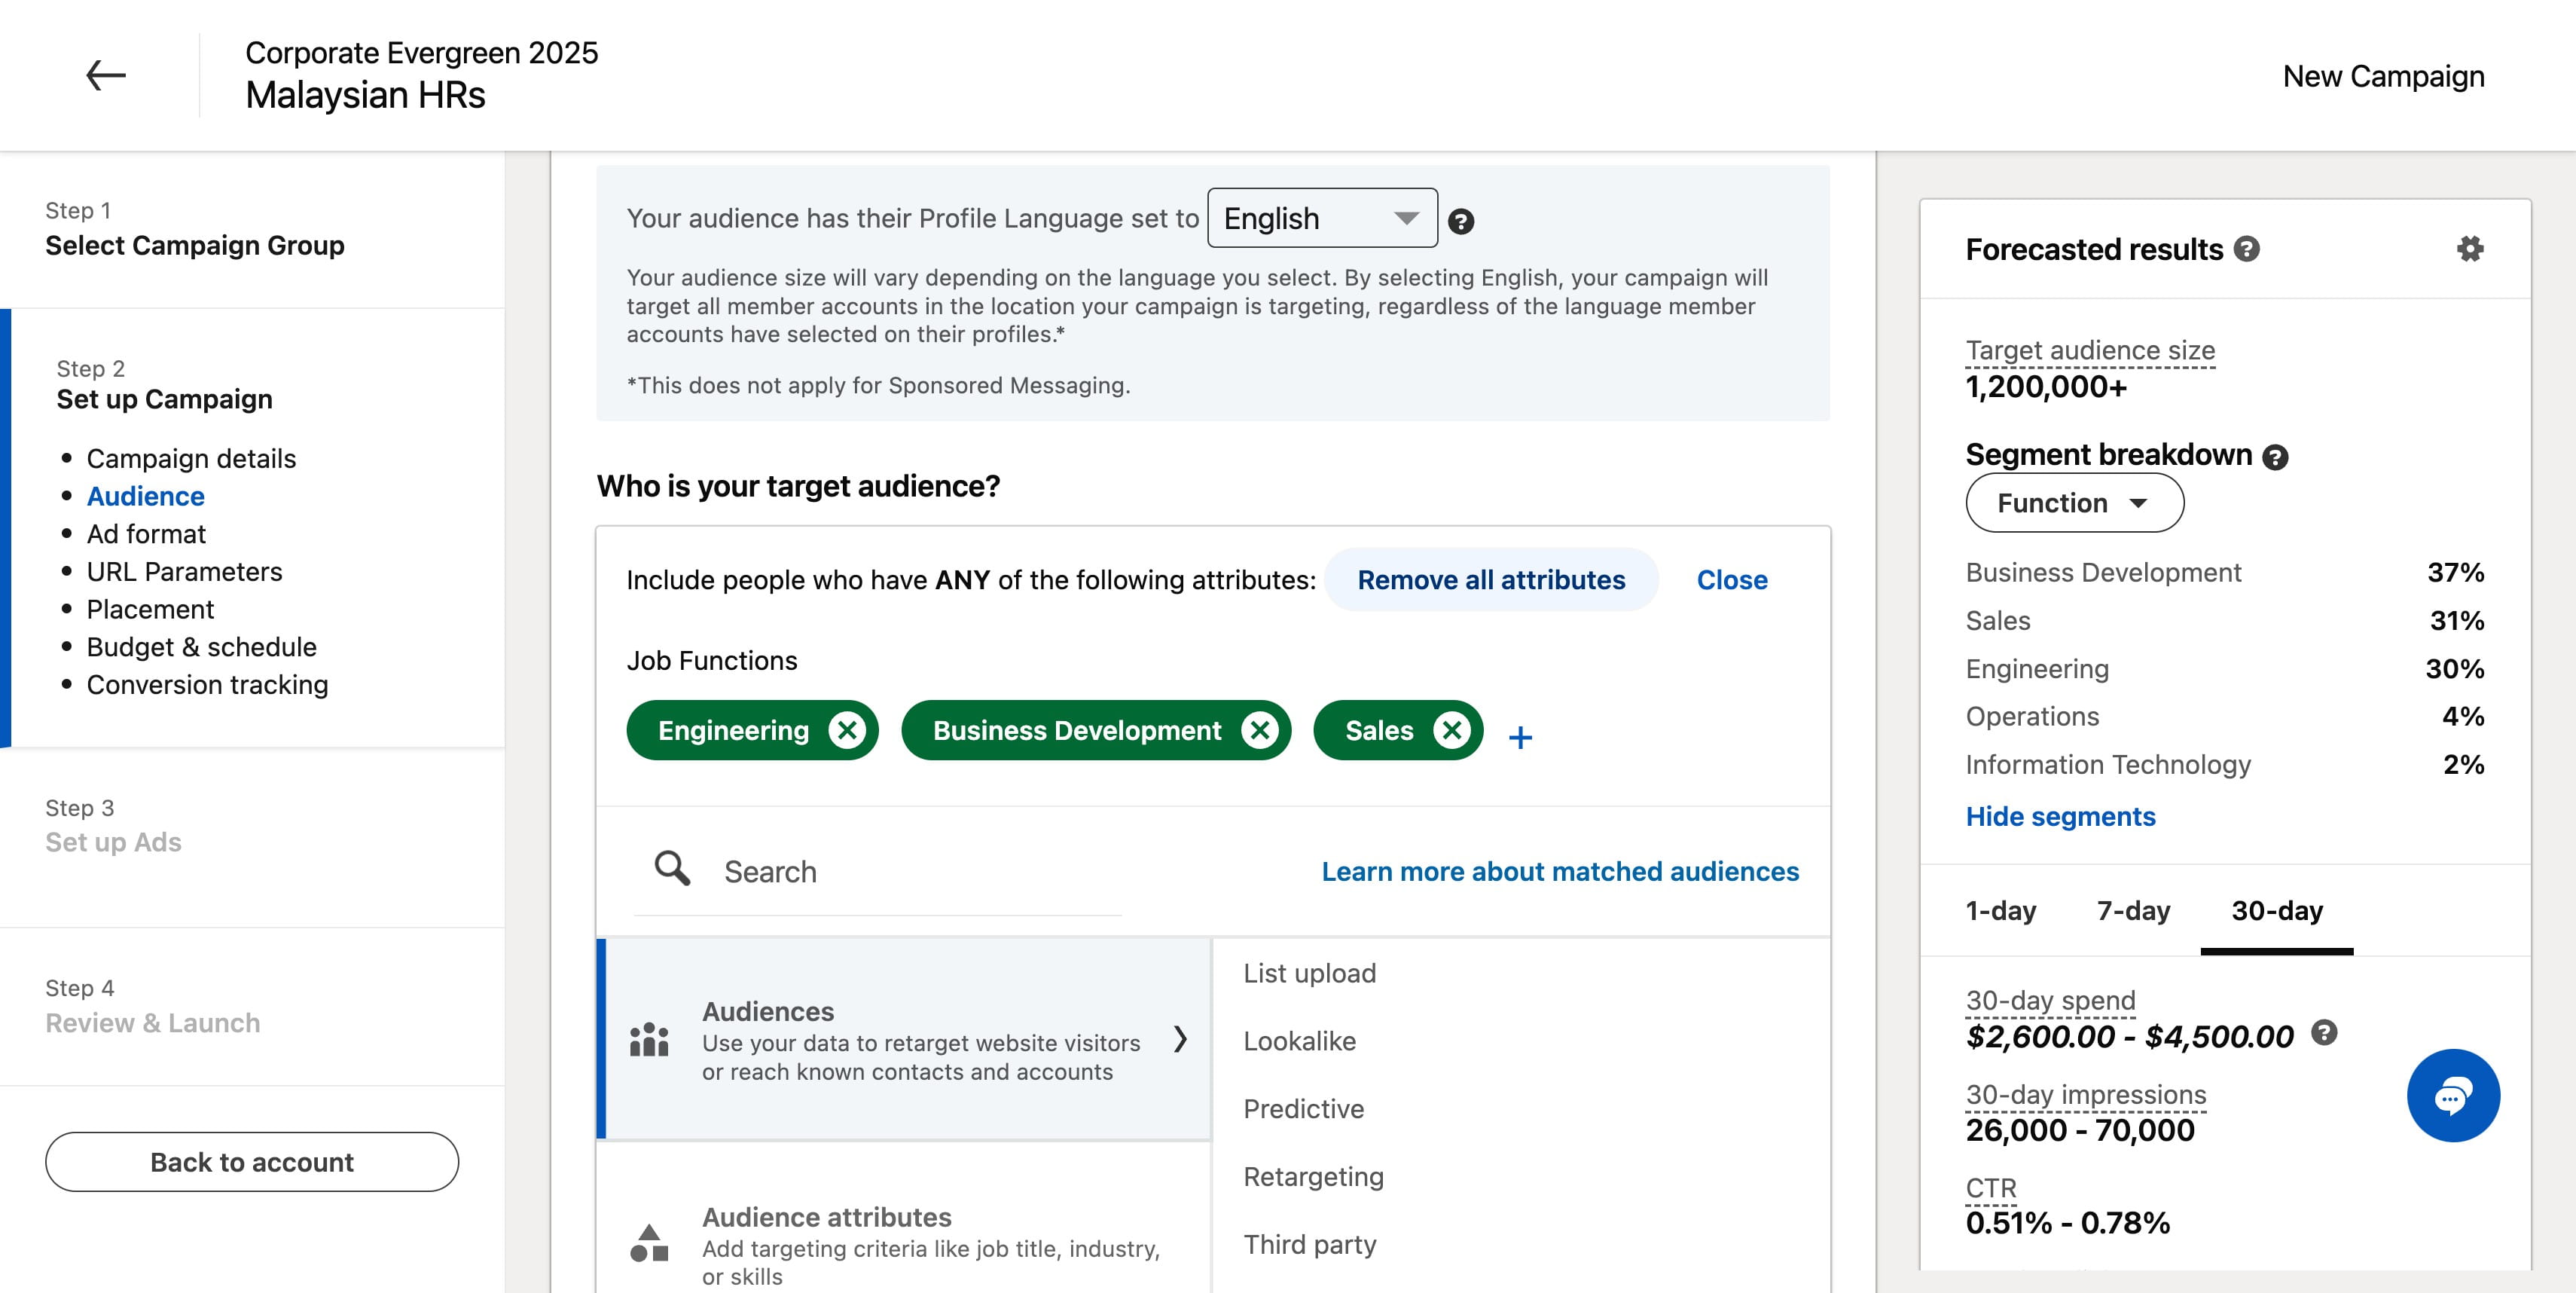This screenshot has height=1293, width=2576.
Task: Click the CTR label
Action: click(x=1991, y=1188)
